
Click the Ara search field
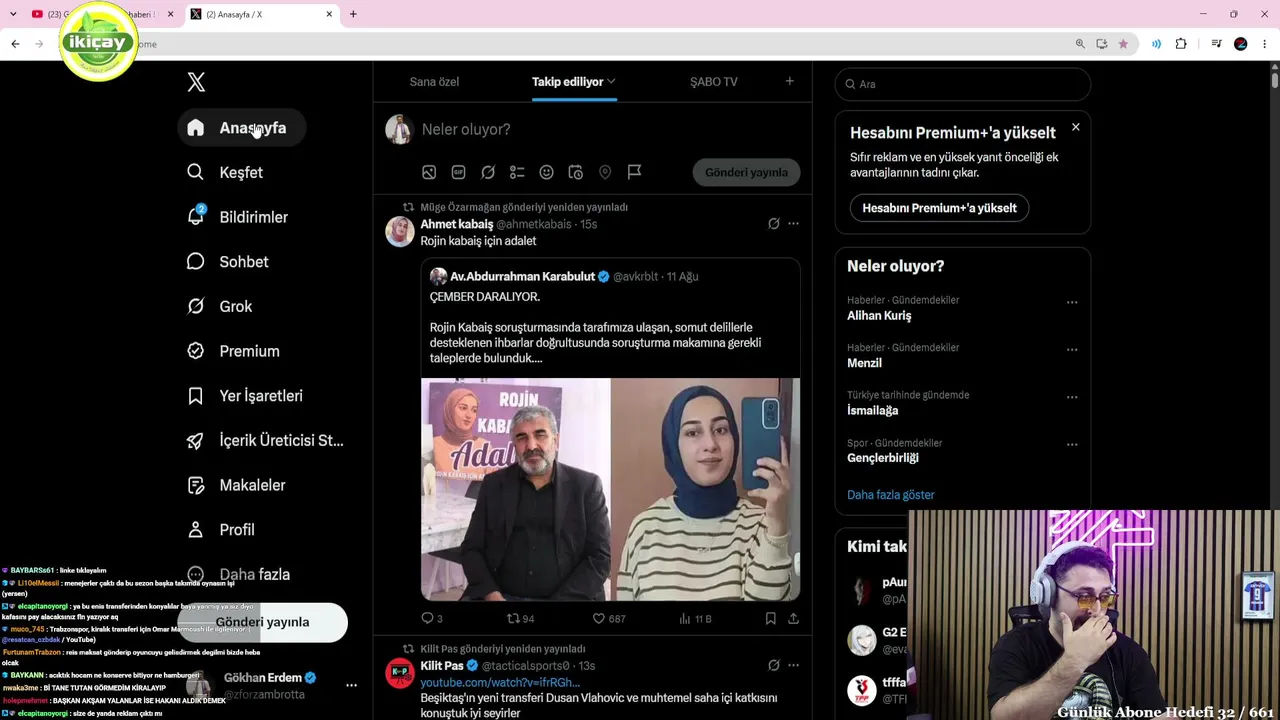962,84
